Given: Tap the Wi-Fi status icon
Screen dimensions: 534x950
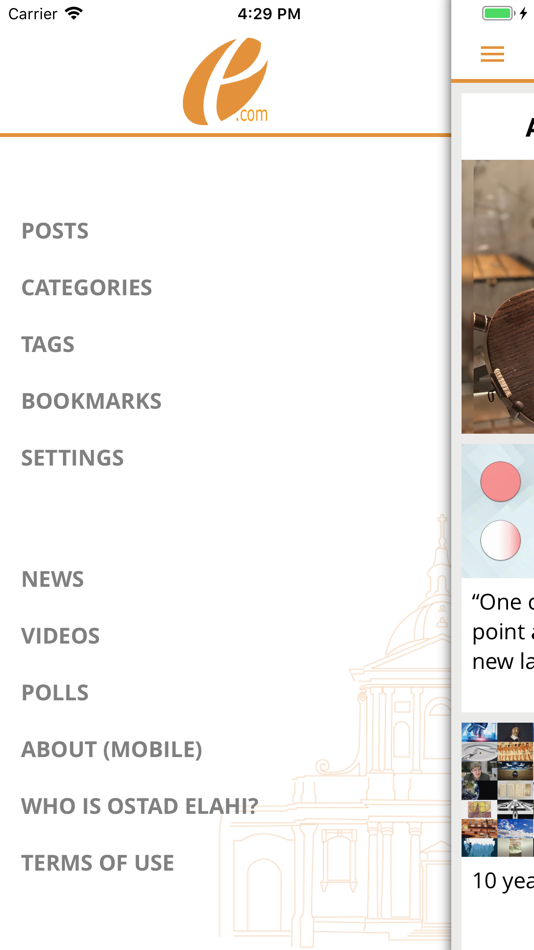Looking at the screenshot, I should coord(74,14).
